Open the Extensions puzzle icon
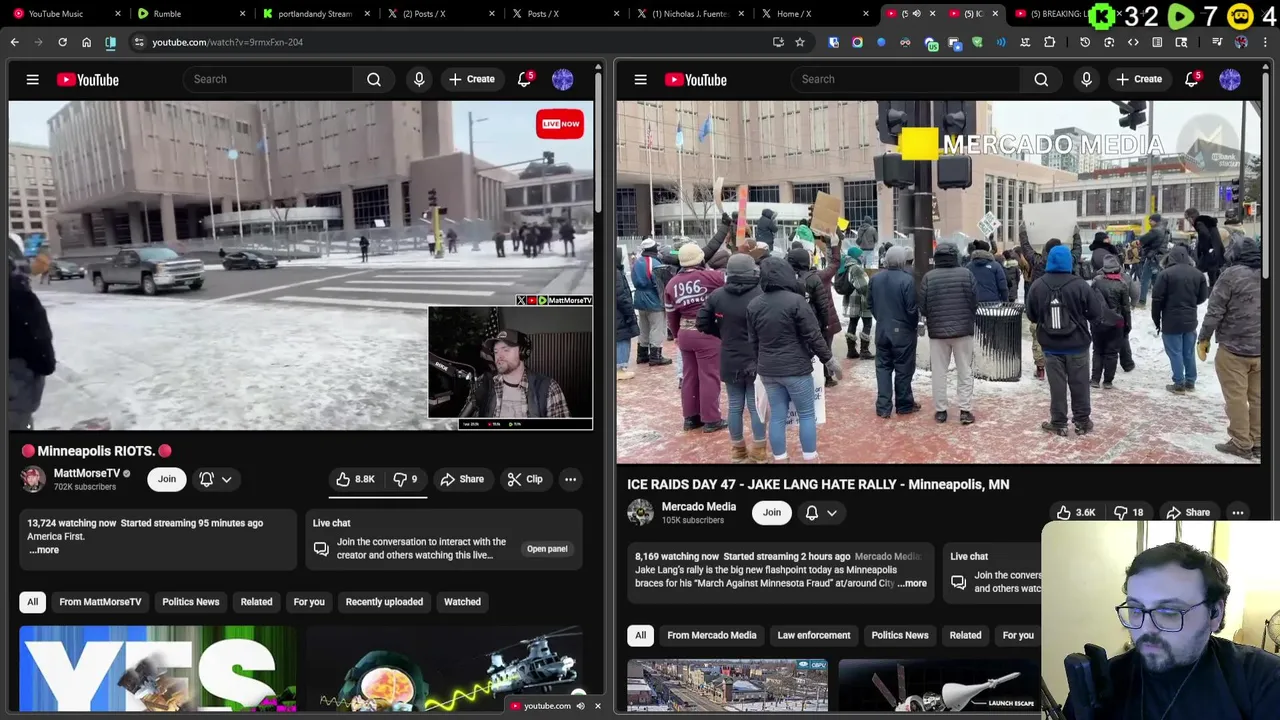 coord(1049,42)
